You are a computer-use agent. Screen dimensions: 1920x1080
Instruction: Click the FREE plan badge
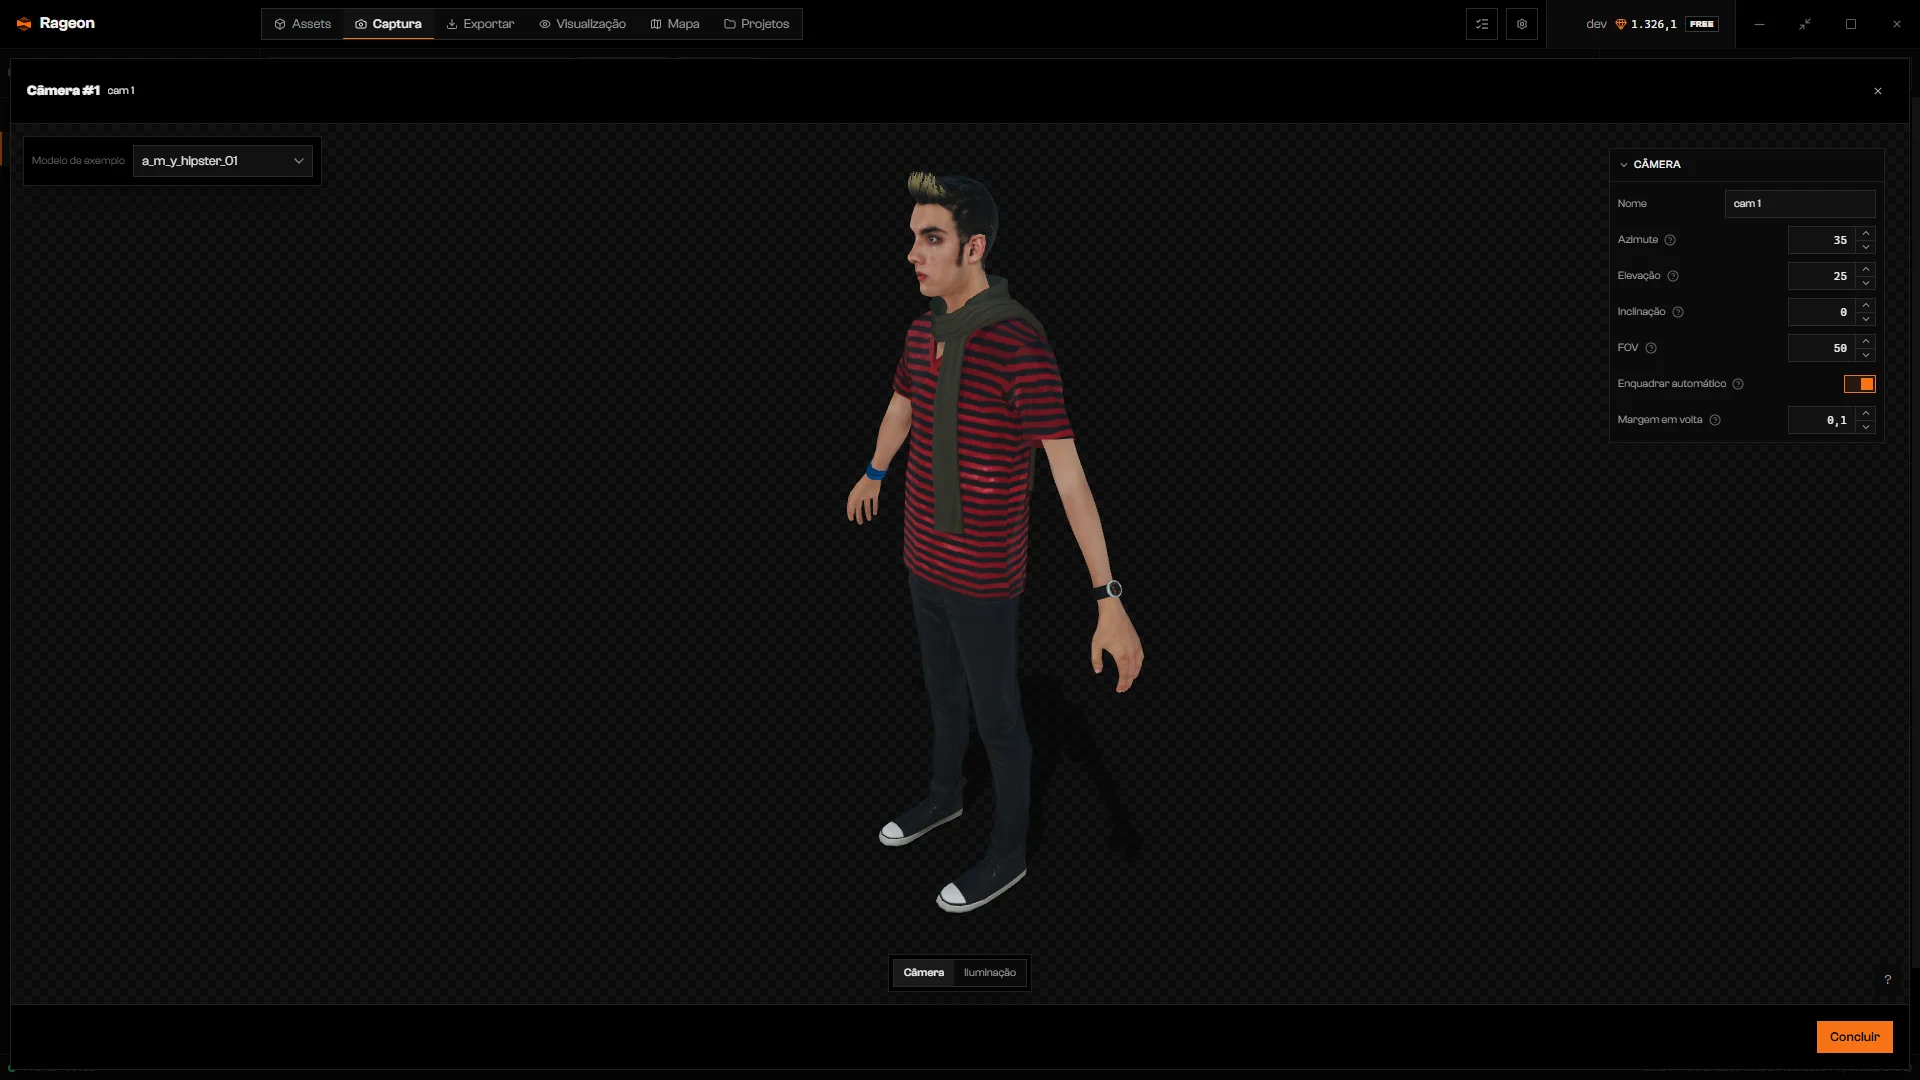(1702, 24)
